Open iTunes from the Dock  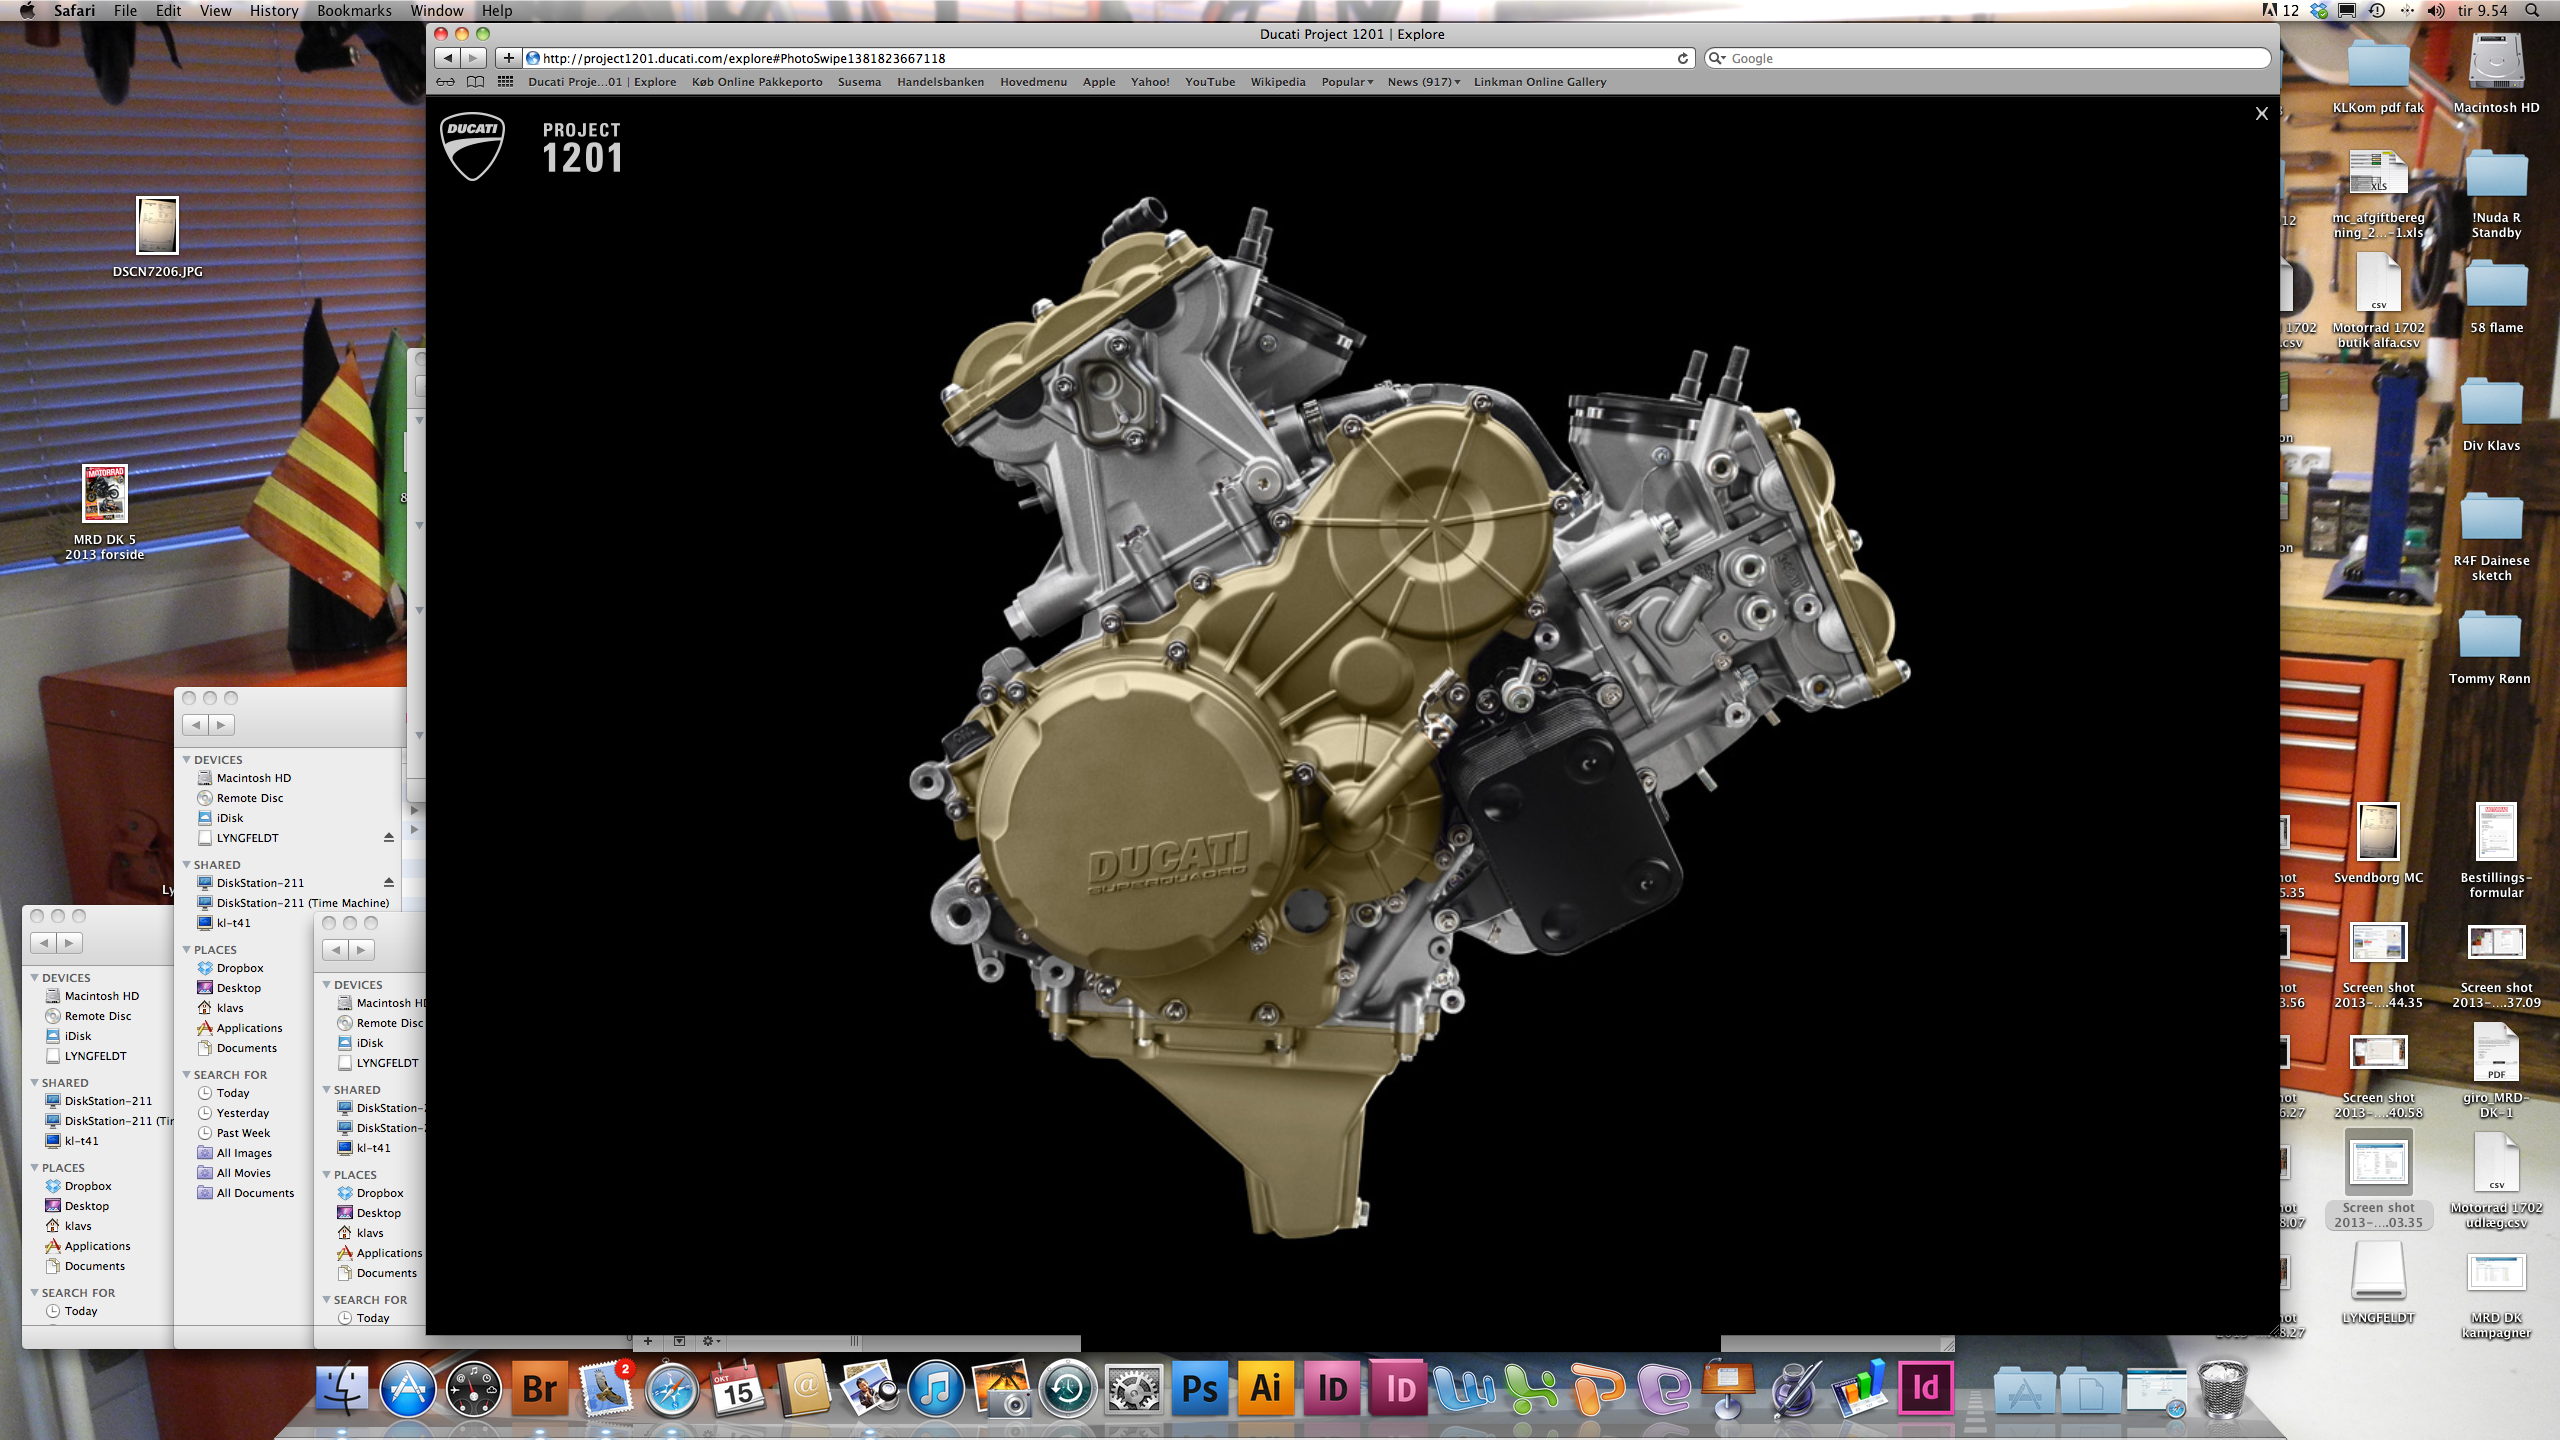[x=935, y=1388]
